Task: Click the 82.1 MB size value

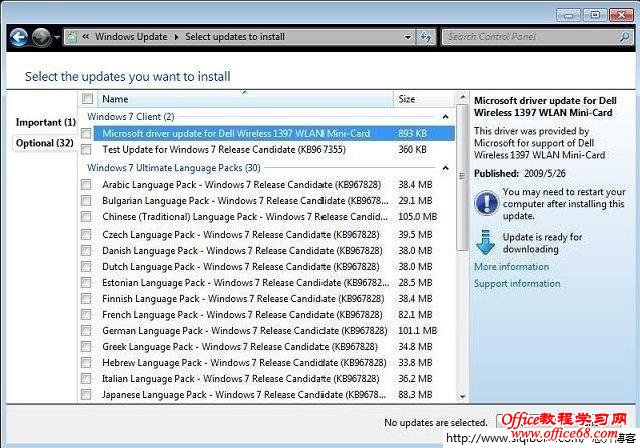Action: pyautogui.click(x=415, y=315)
